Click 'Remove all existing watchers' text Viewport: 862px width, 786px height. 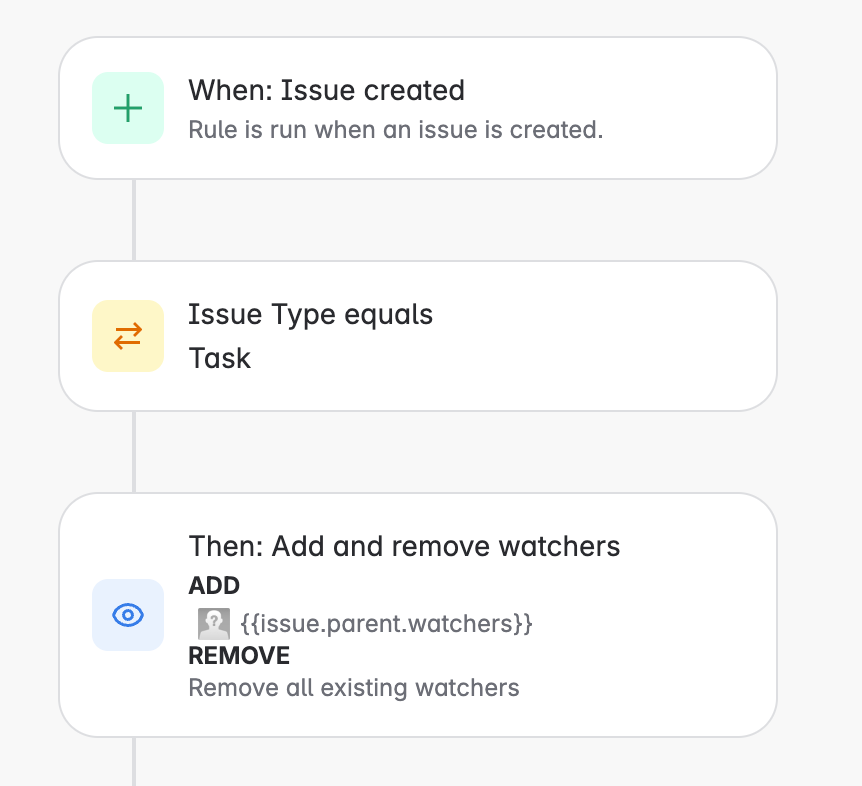(353, 688)
